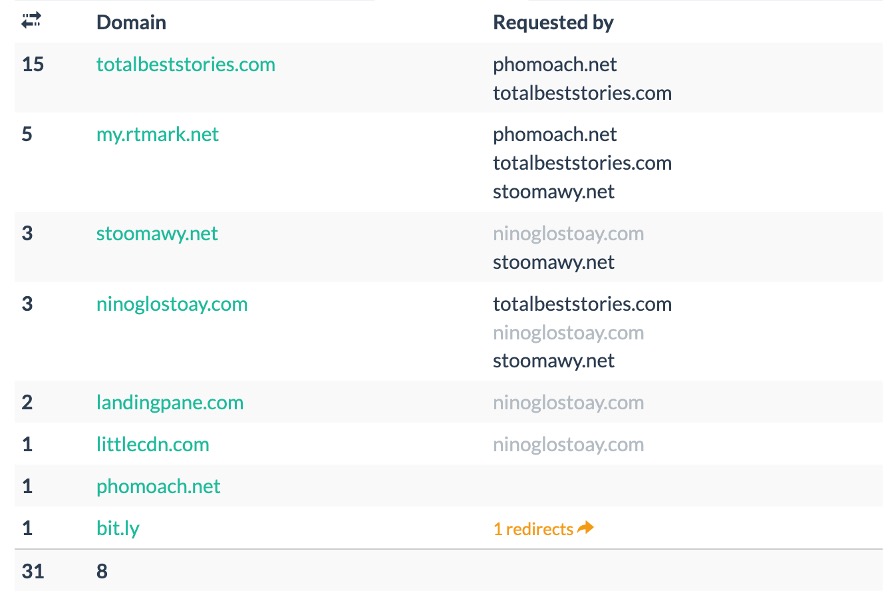890x592 pixels.
Task: Click stoomawy.net requester in the my.rtmark.net row
Action: [553, 192]
